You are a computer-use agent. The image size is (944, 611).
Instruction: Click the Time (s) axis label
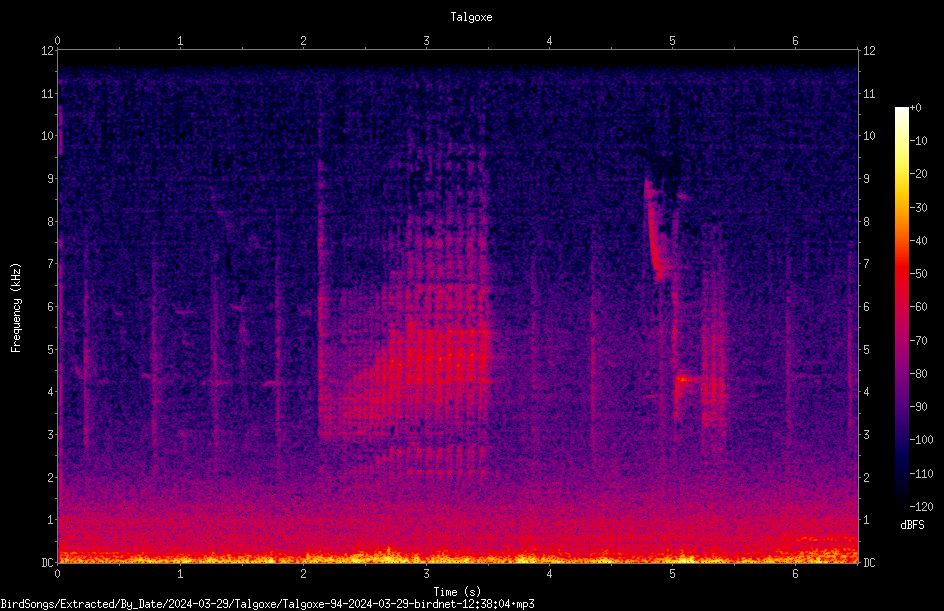click(x=457, y=592)
